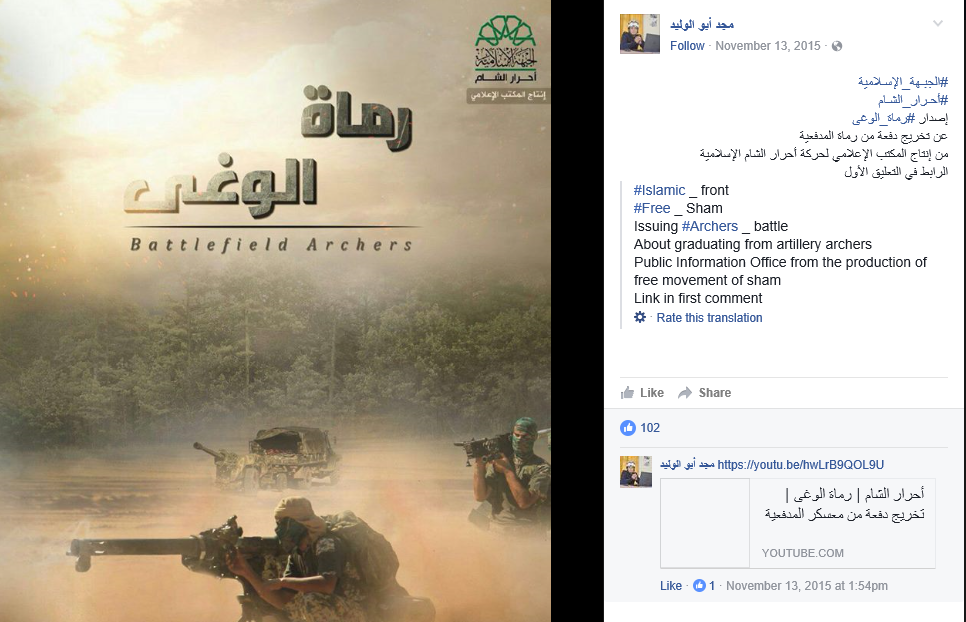This screenshot has width=966, height=622.
Task: Click Rate this translation link
Action: point(709,318)
